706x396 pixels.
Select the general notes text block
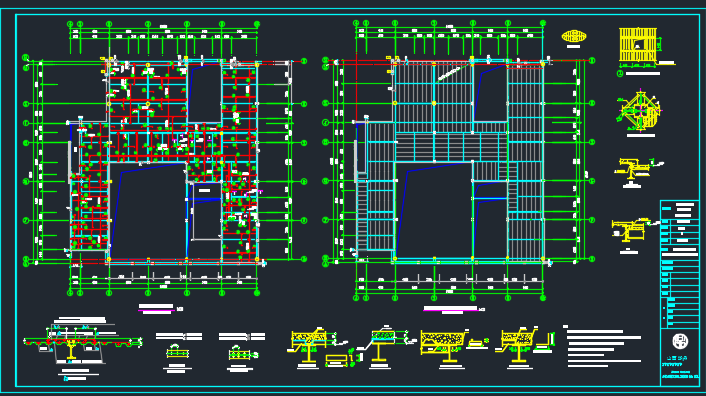(603, 347)
